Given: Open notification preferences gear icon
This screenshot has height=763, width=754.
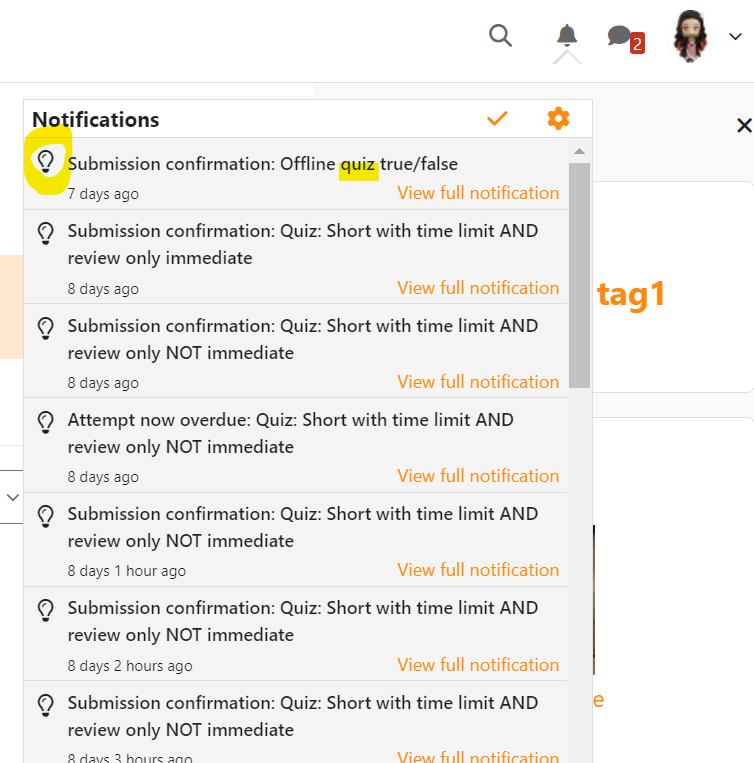Looking at the screenshot, I should pos(558,118).
